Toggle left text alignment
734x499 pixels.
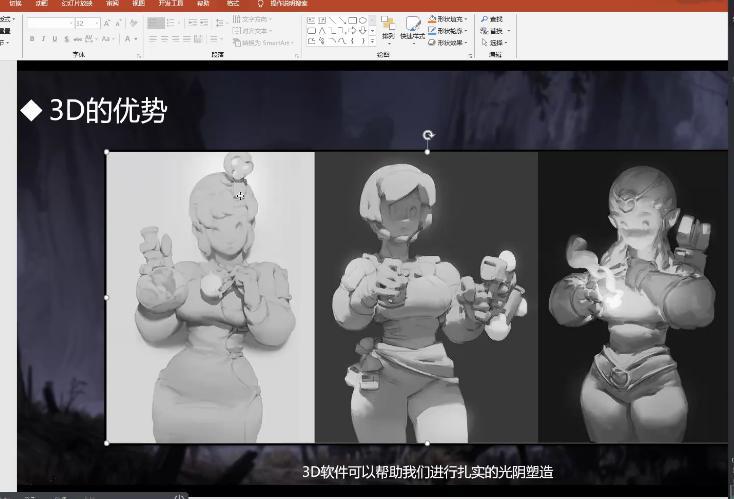tap(152, 39)
